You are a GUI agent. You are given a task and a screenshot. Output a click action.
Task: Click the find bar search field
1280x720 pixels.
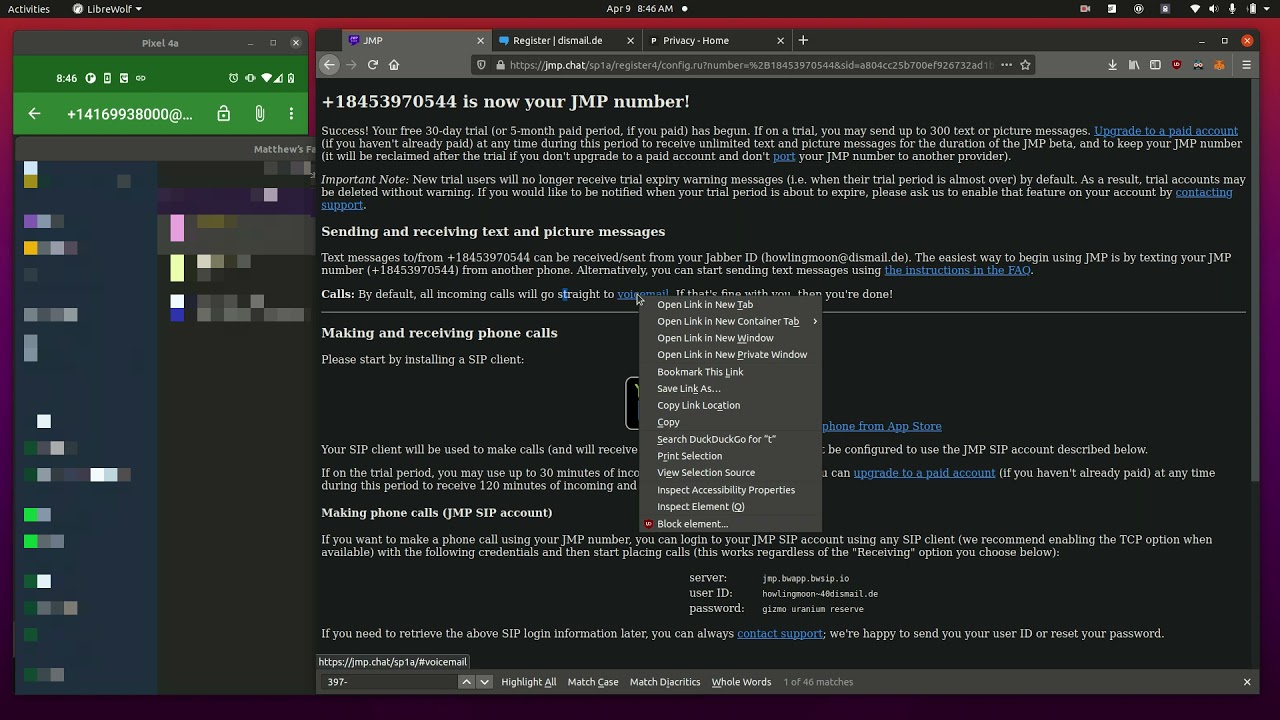point(390,682)
